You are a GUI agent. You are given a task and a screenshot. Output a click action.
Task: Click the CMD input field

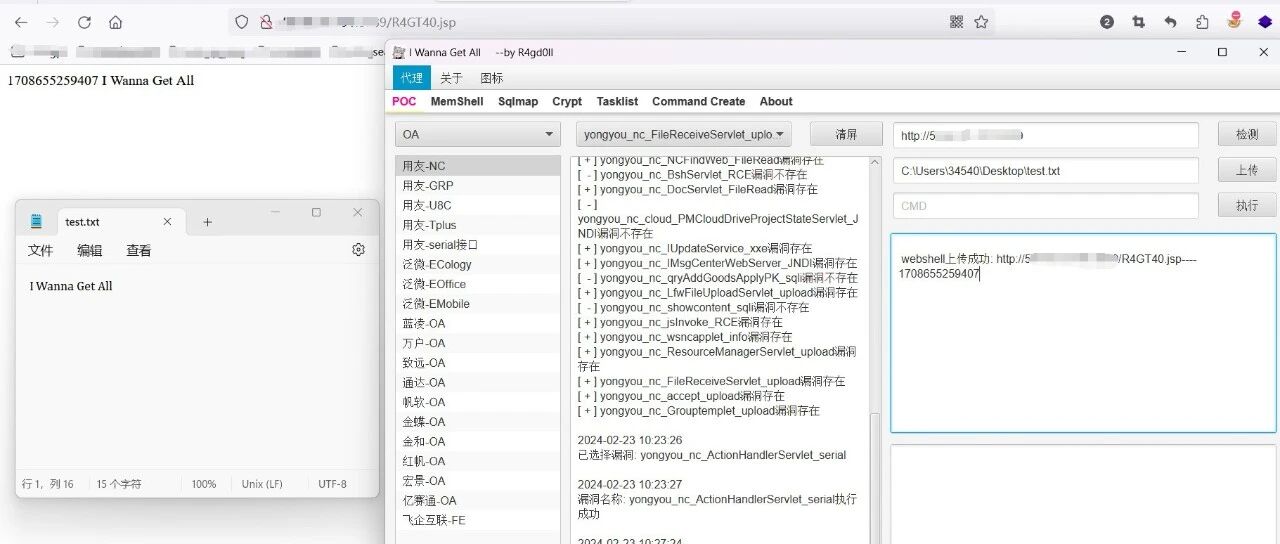click(1045, 205)
